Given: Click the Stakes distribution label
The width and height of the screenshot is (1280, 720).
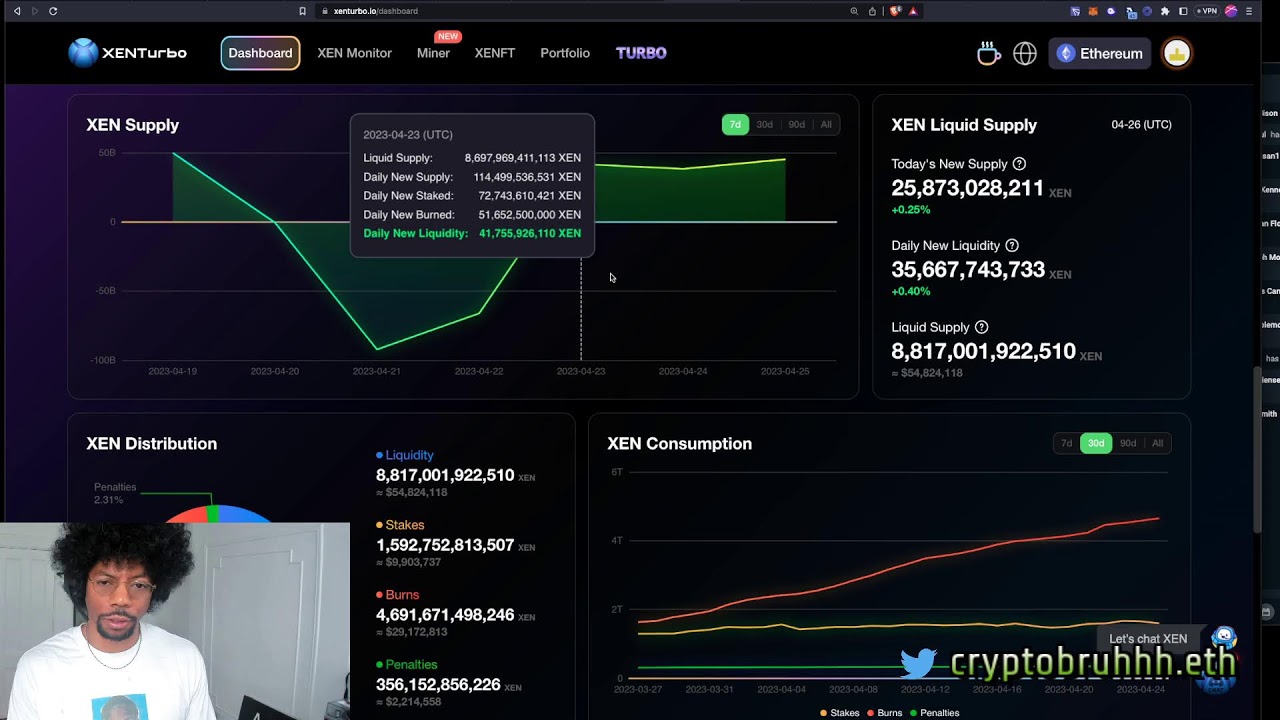Looking at the screenshot, I should (400, 525).
